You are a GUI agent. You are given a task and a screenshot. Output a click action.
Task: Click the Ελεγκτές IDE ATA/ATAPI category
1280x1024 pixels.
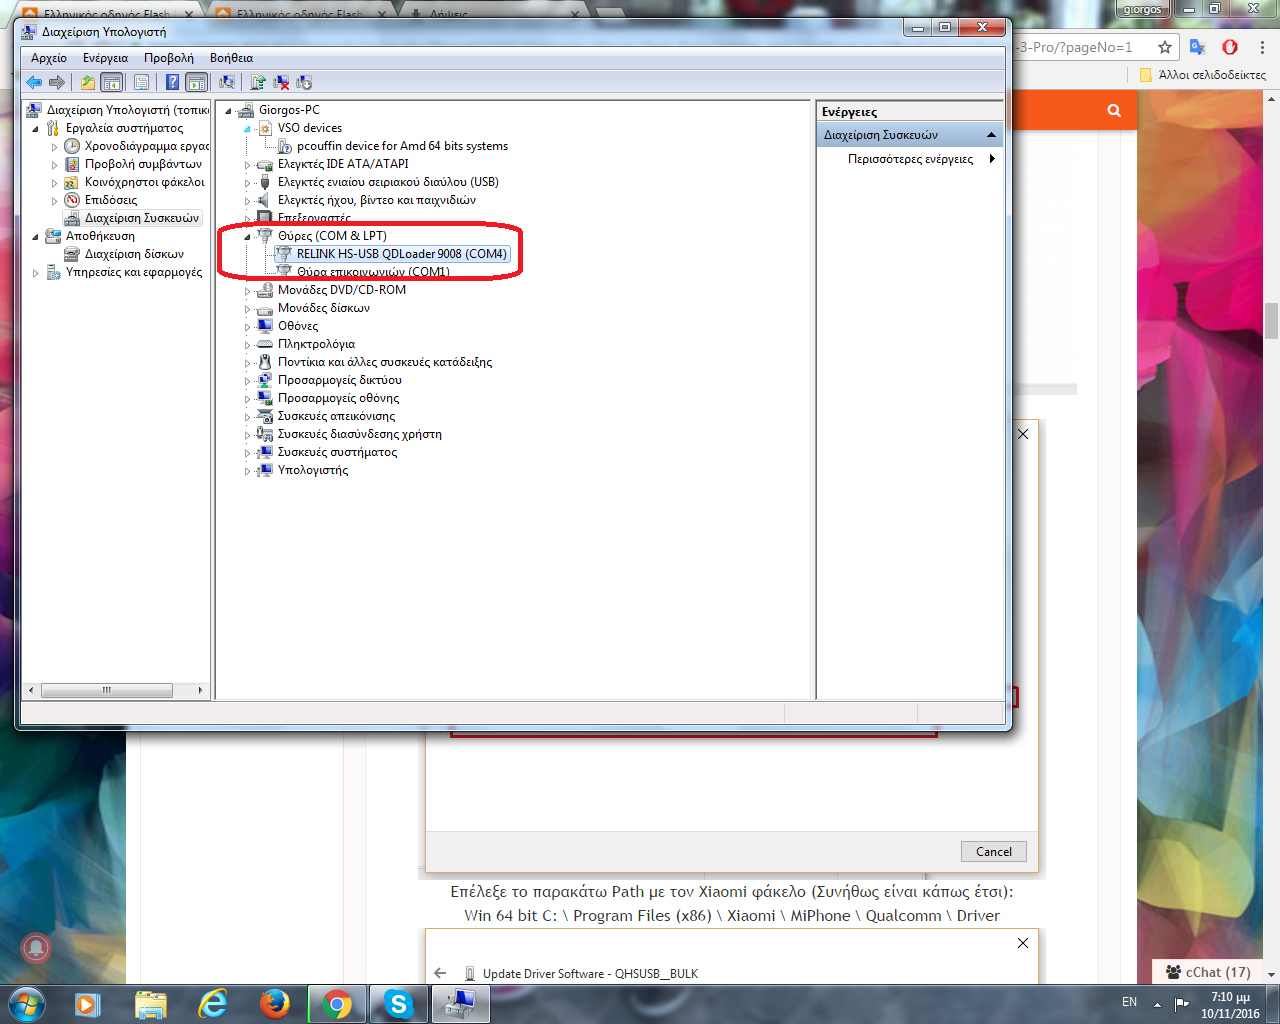[x=343, y=164]
